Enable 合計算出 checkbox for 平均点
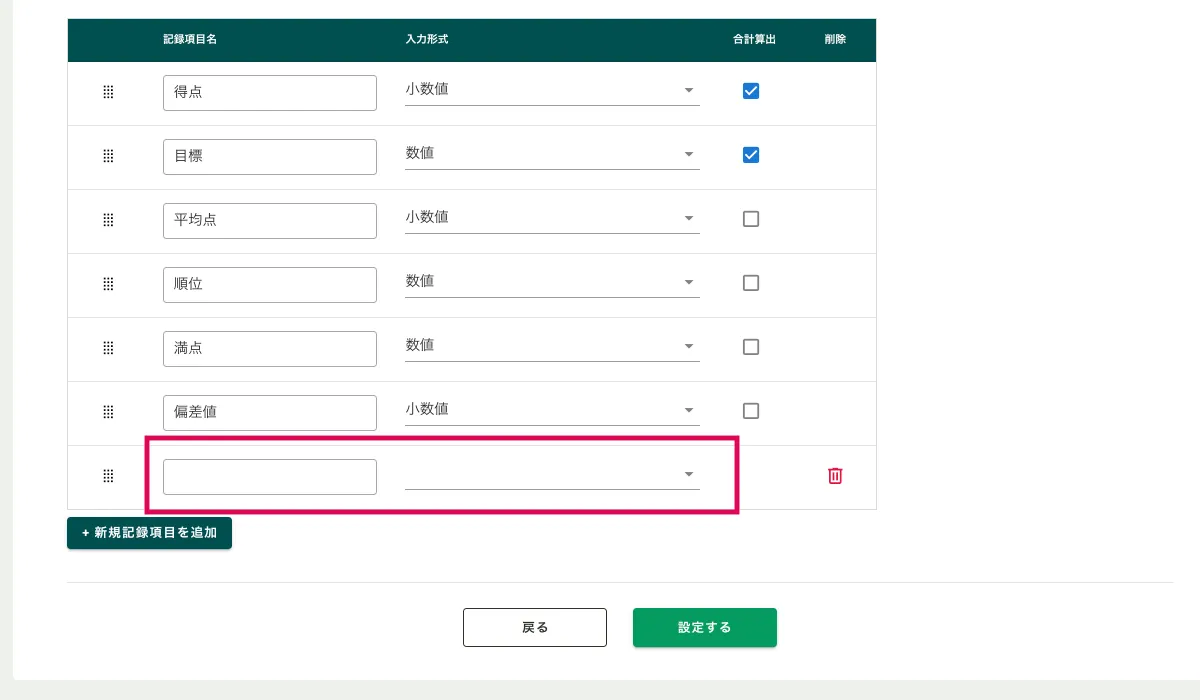1200x700 pixels. pyautogui.click(x=751, y=219)
